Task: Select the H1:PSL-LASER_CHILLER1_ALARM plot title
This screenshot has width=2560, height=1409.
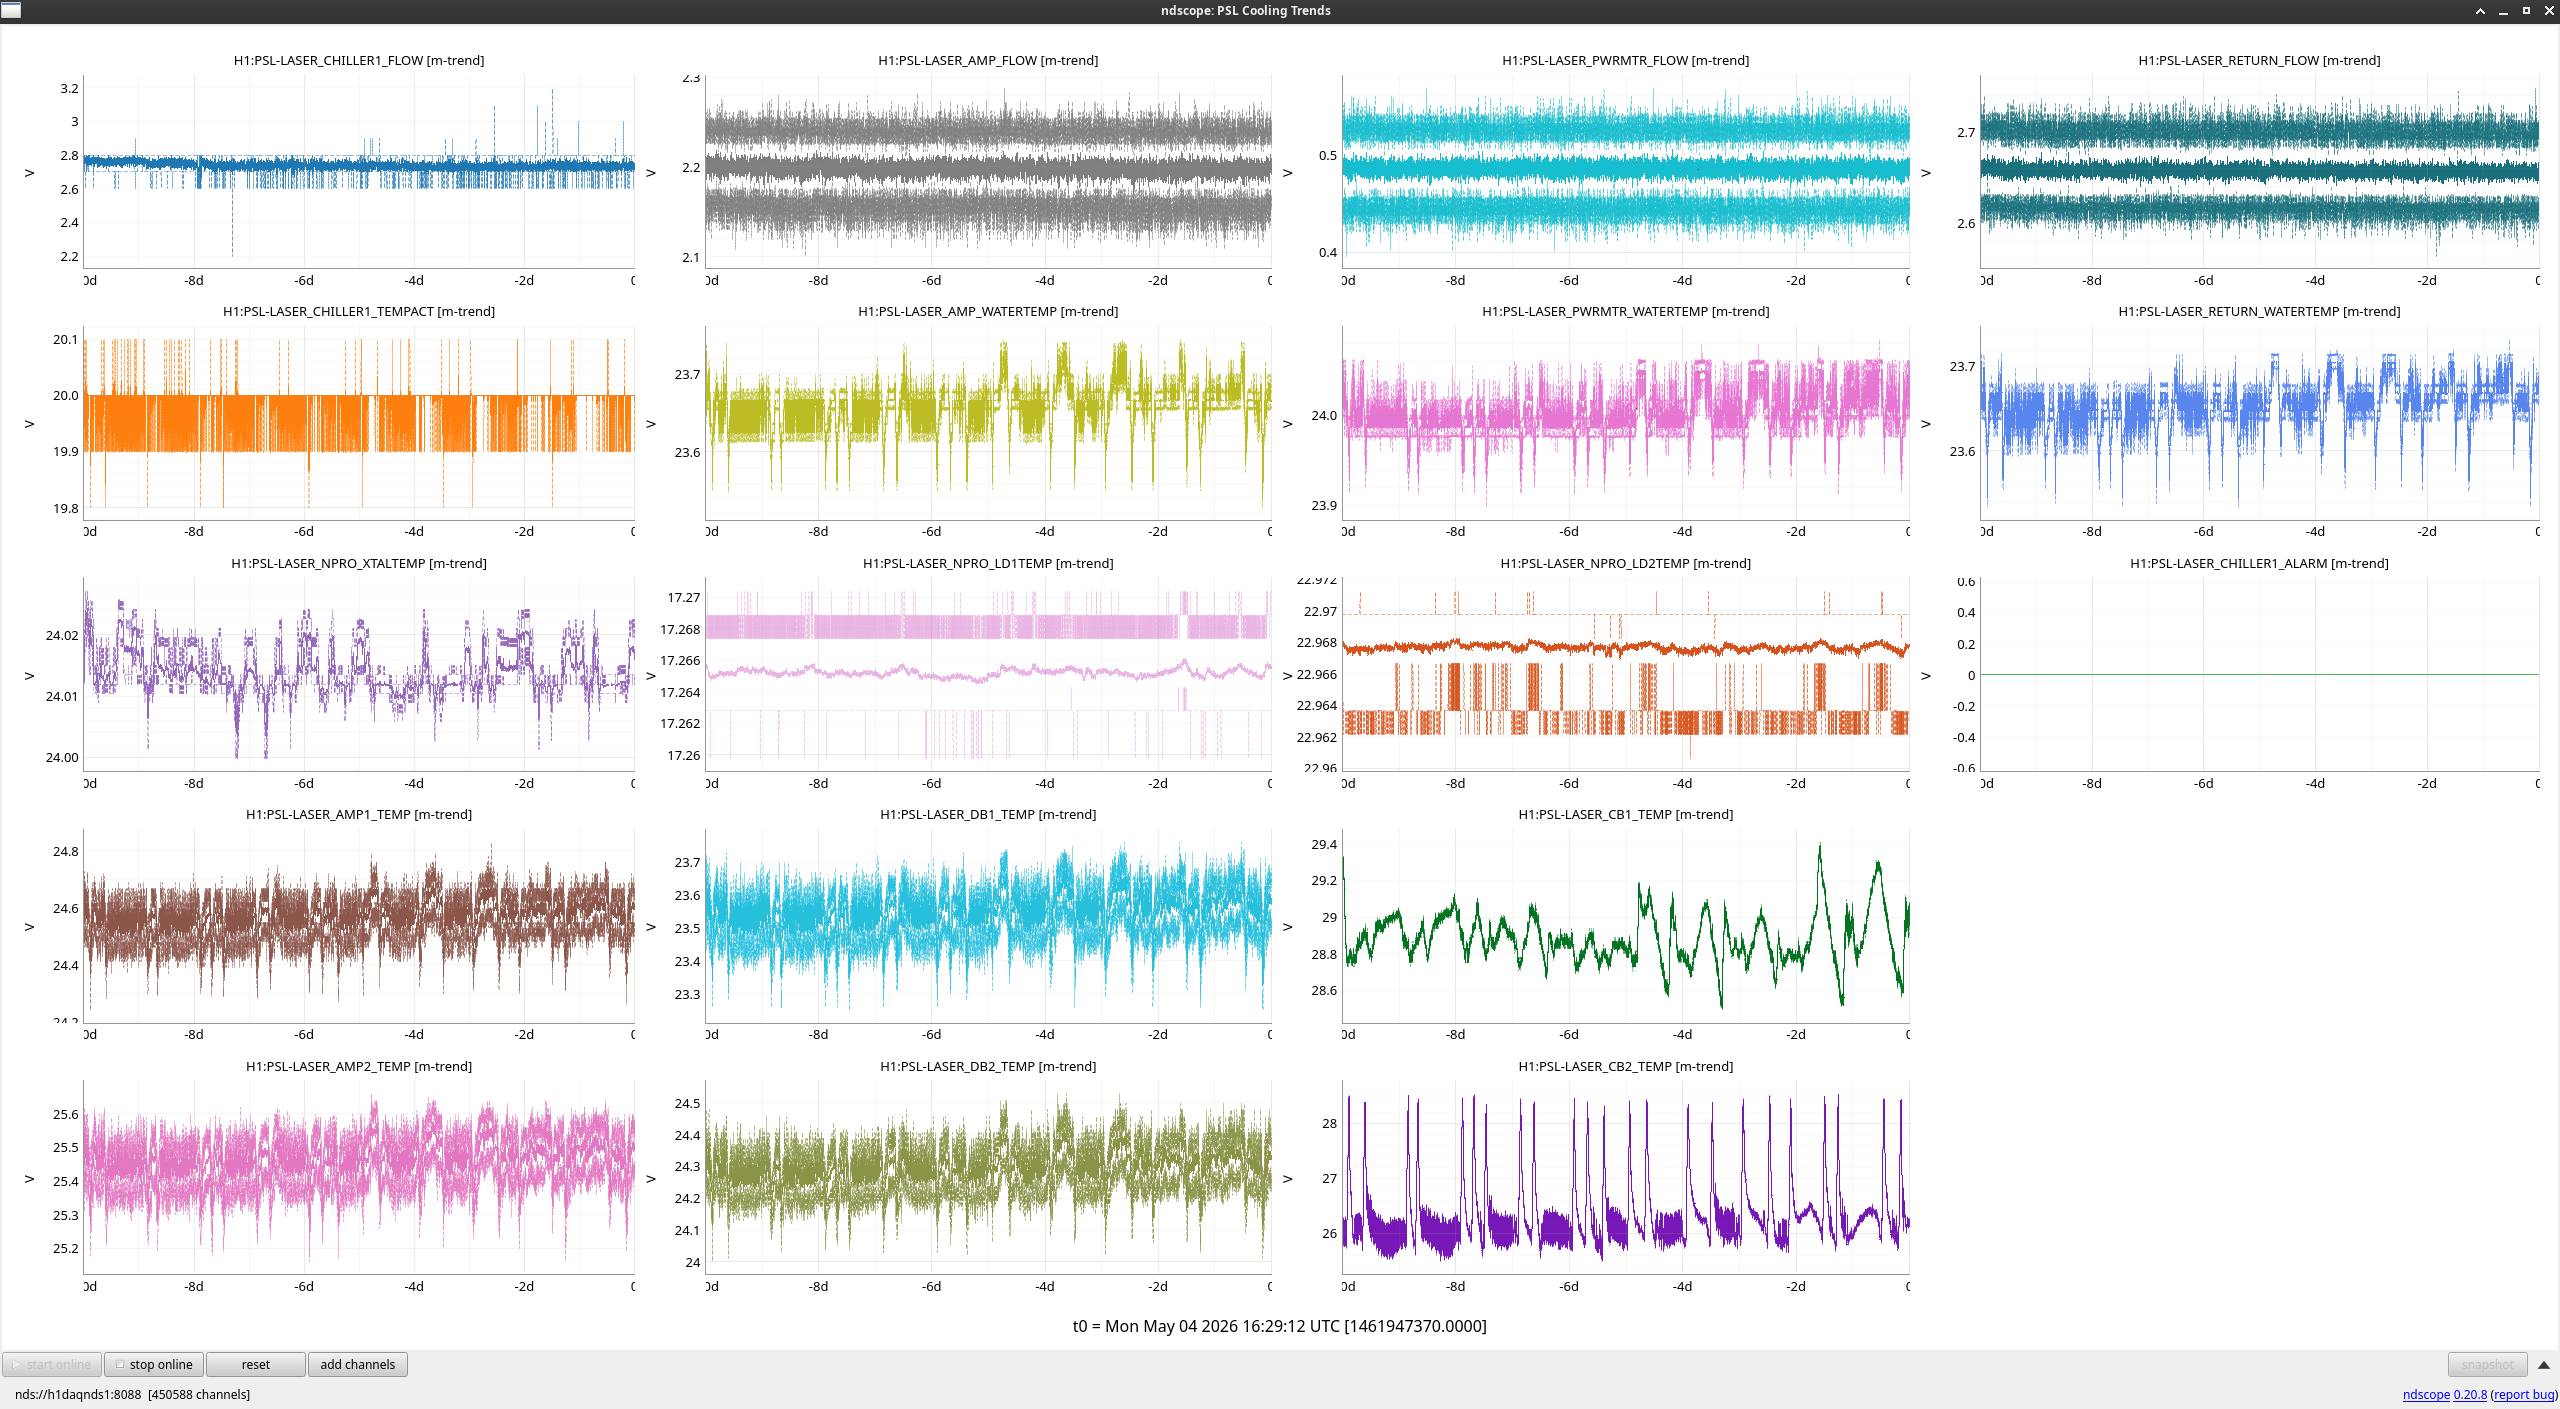Action: click(2260, 563)
